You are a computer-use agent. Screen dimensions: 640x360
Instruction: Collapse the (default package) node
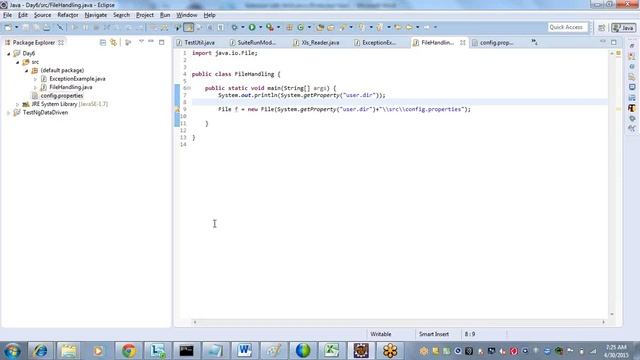coord(27,71)
